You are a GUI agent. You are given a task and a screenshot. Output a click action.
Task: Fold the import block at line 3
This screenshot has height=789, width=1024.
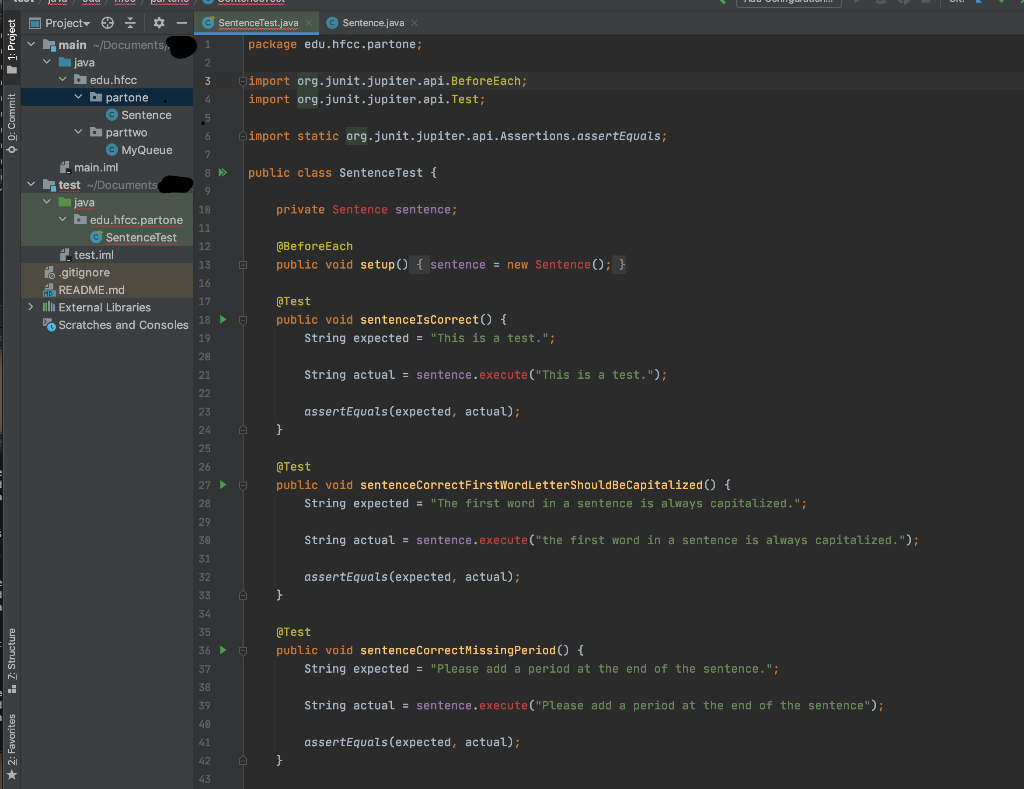click(x=242, y=81)
